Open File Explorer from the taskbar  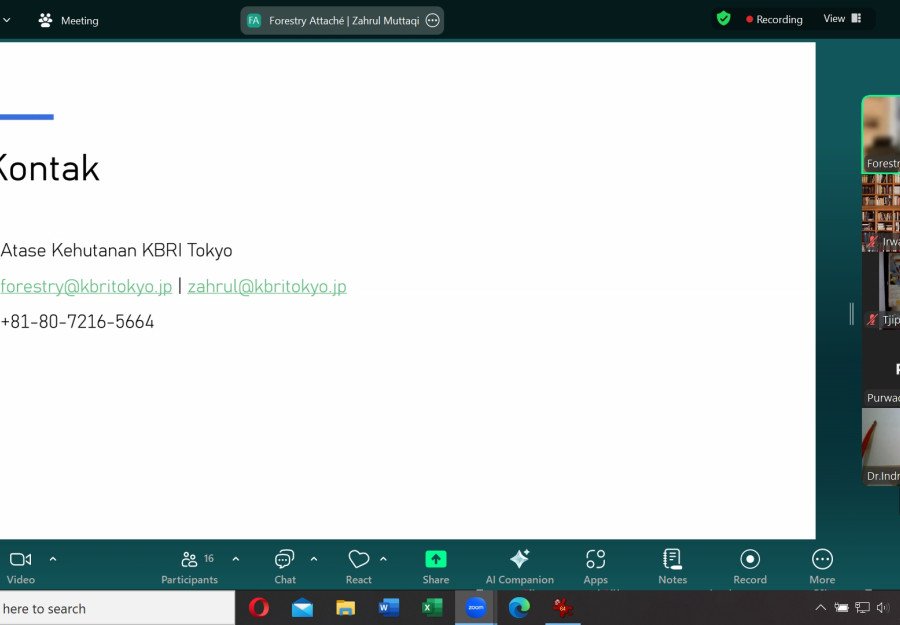coord(346,608)
